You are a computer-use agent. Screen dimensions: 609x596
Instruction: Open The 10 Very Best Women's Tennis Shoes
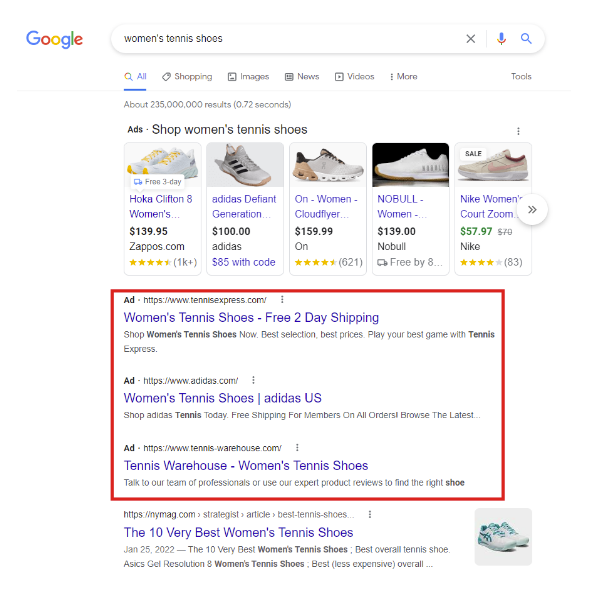(x=238, y=532)
